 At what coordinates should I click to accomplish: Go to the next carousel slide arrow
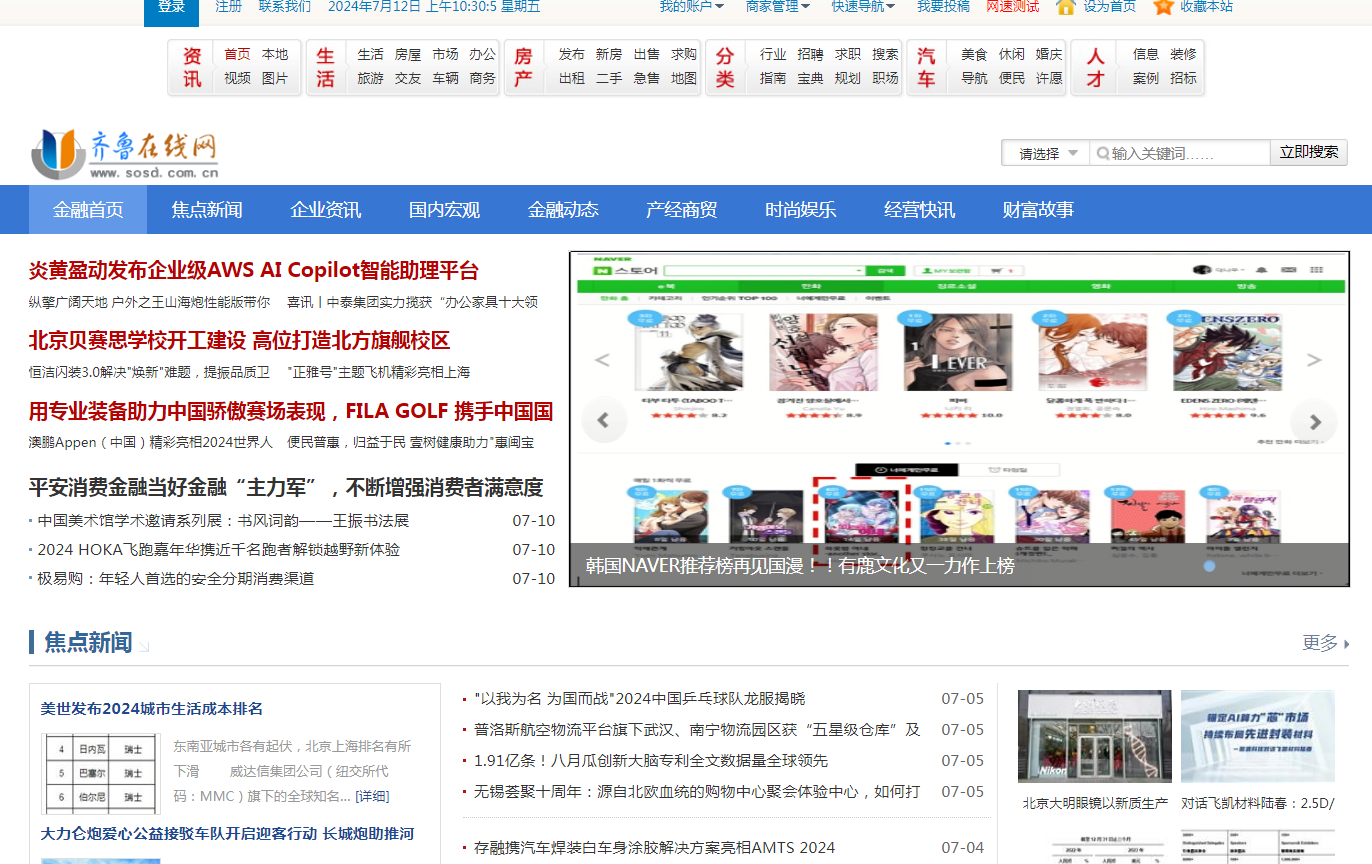[x=1315, y=421]
